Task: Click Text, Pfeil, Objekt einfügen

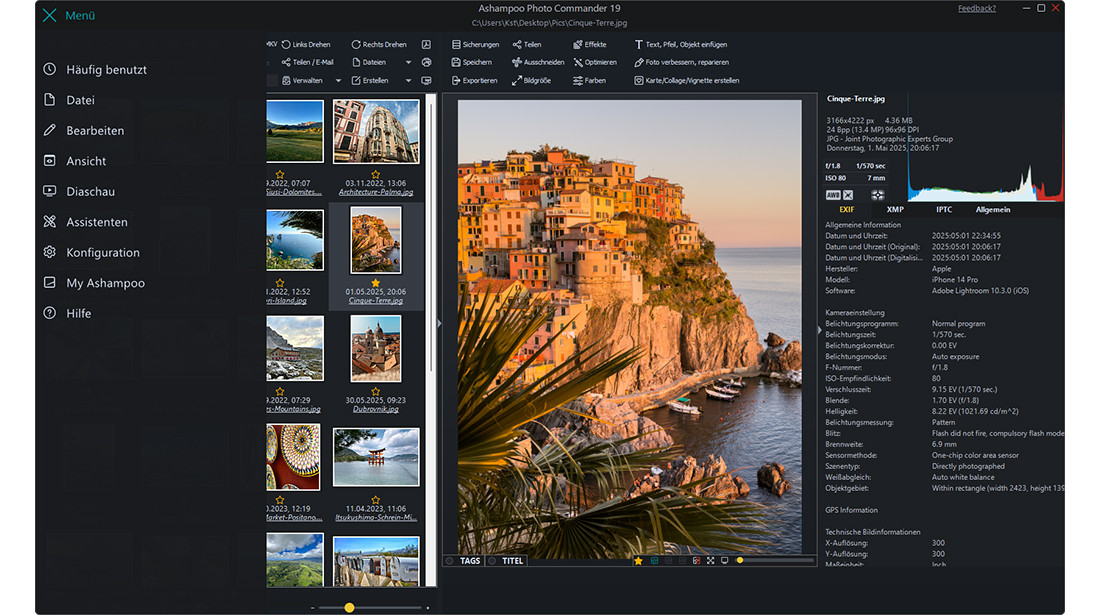Action: [x=680, y=44]
